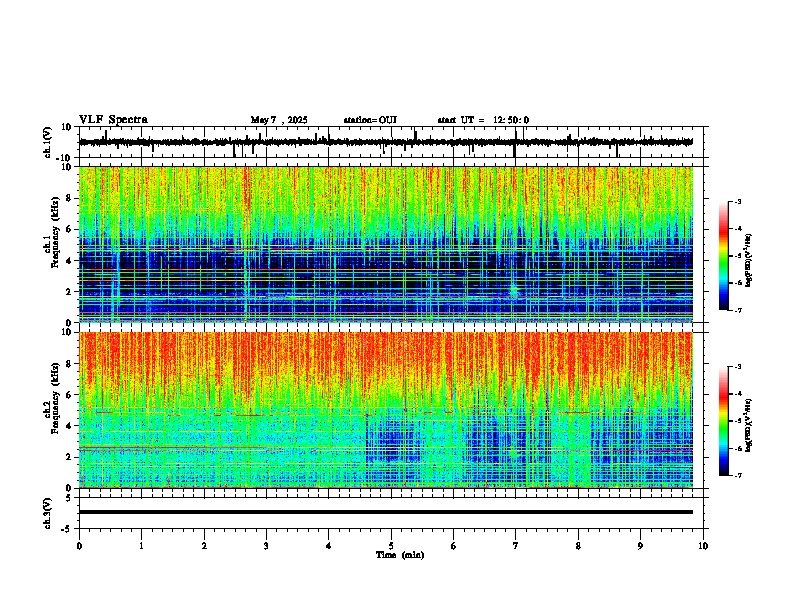Click the "5" tick on the ch.3(V) axis
This screenshot has width=792, height=612.
tap(70, 497)
